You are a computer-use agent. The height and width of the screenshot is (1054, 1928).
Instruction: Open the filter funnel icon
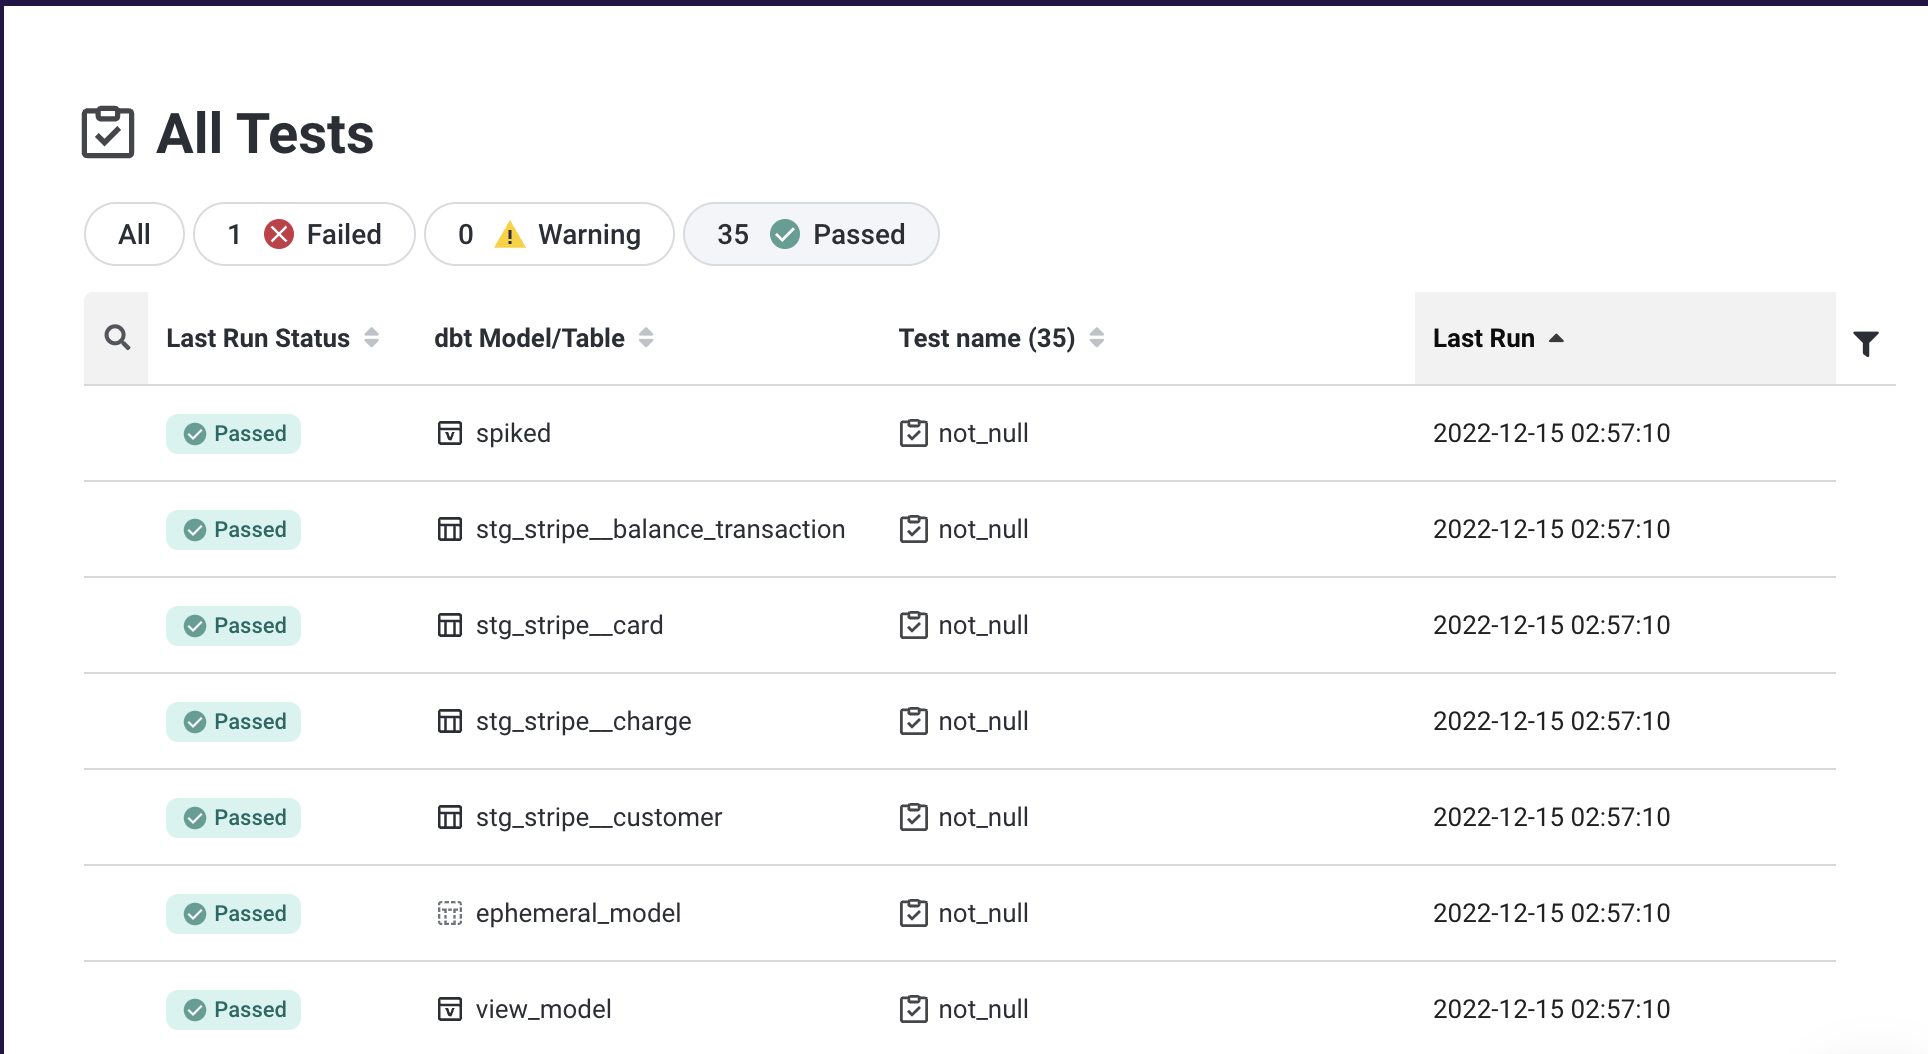click(1865, 344)
